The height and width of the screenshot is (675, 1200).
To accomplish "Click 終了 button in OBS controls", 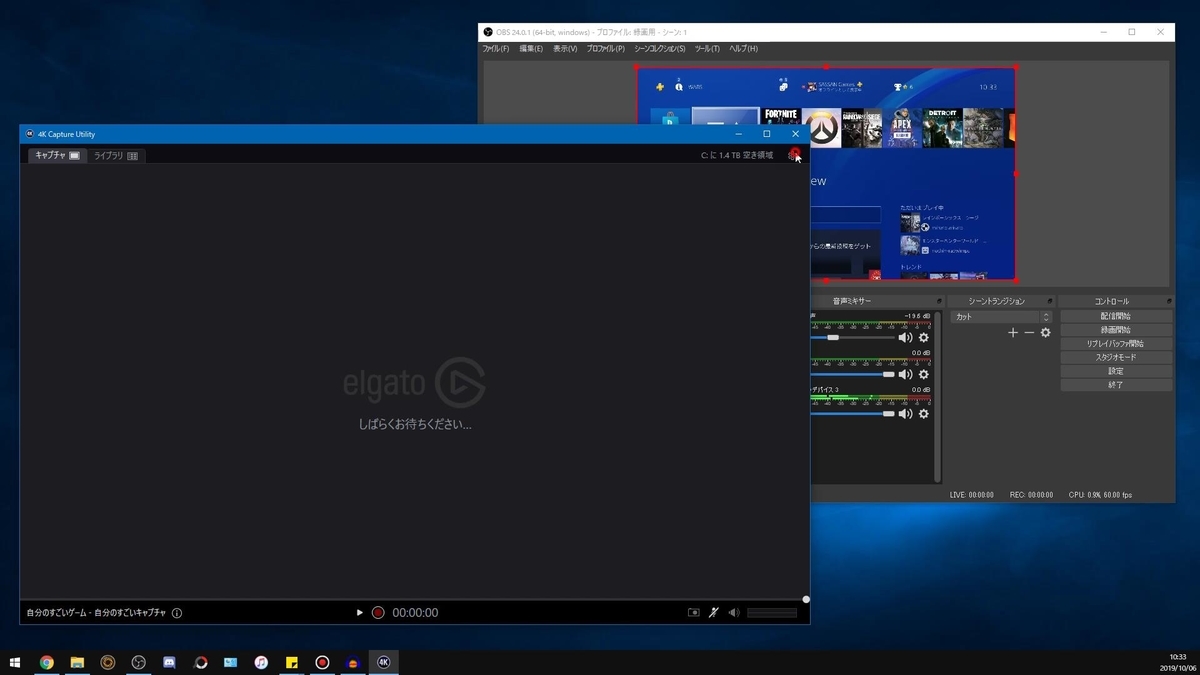I will click(1116, 385).
